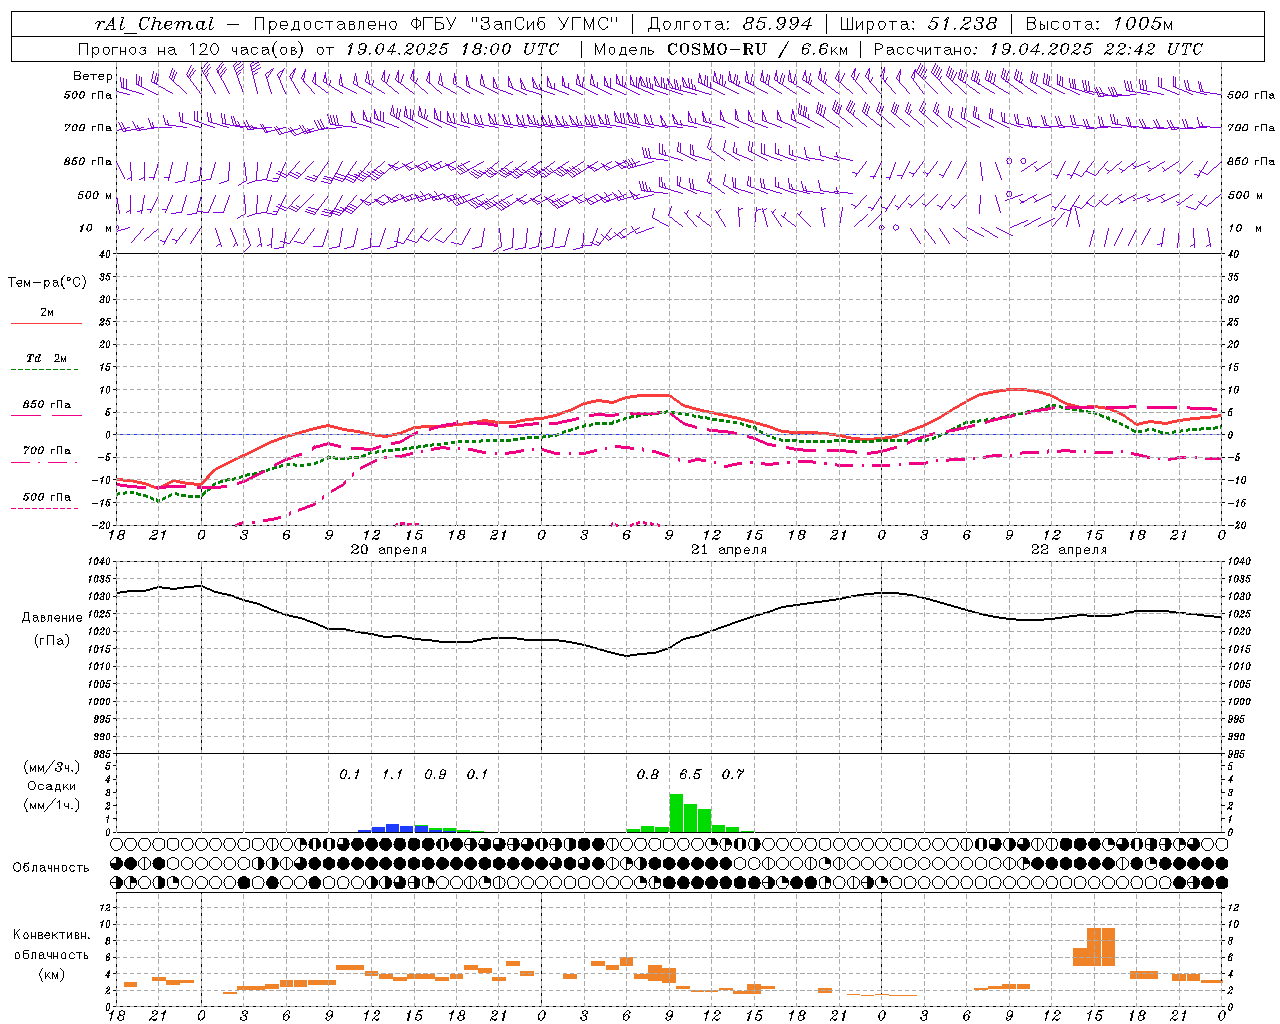The width and height of the screenshot is (1280, 1024).
Task: Click the 21 апреля date label
Action: 729,550
